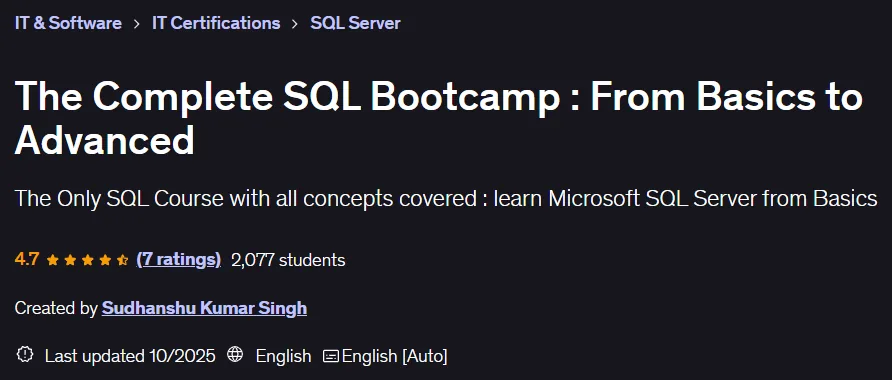This screenshot has height=380, width=892.
Task: Click chevron after IT & Software breadcrumb
Action: (137, 24)
